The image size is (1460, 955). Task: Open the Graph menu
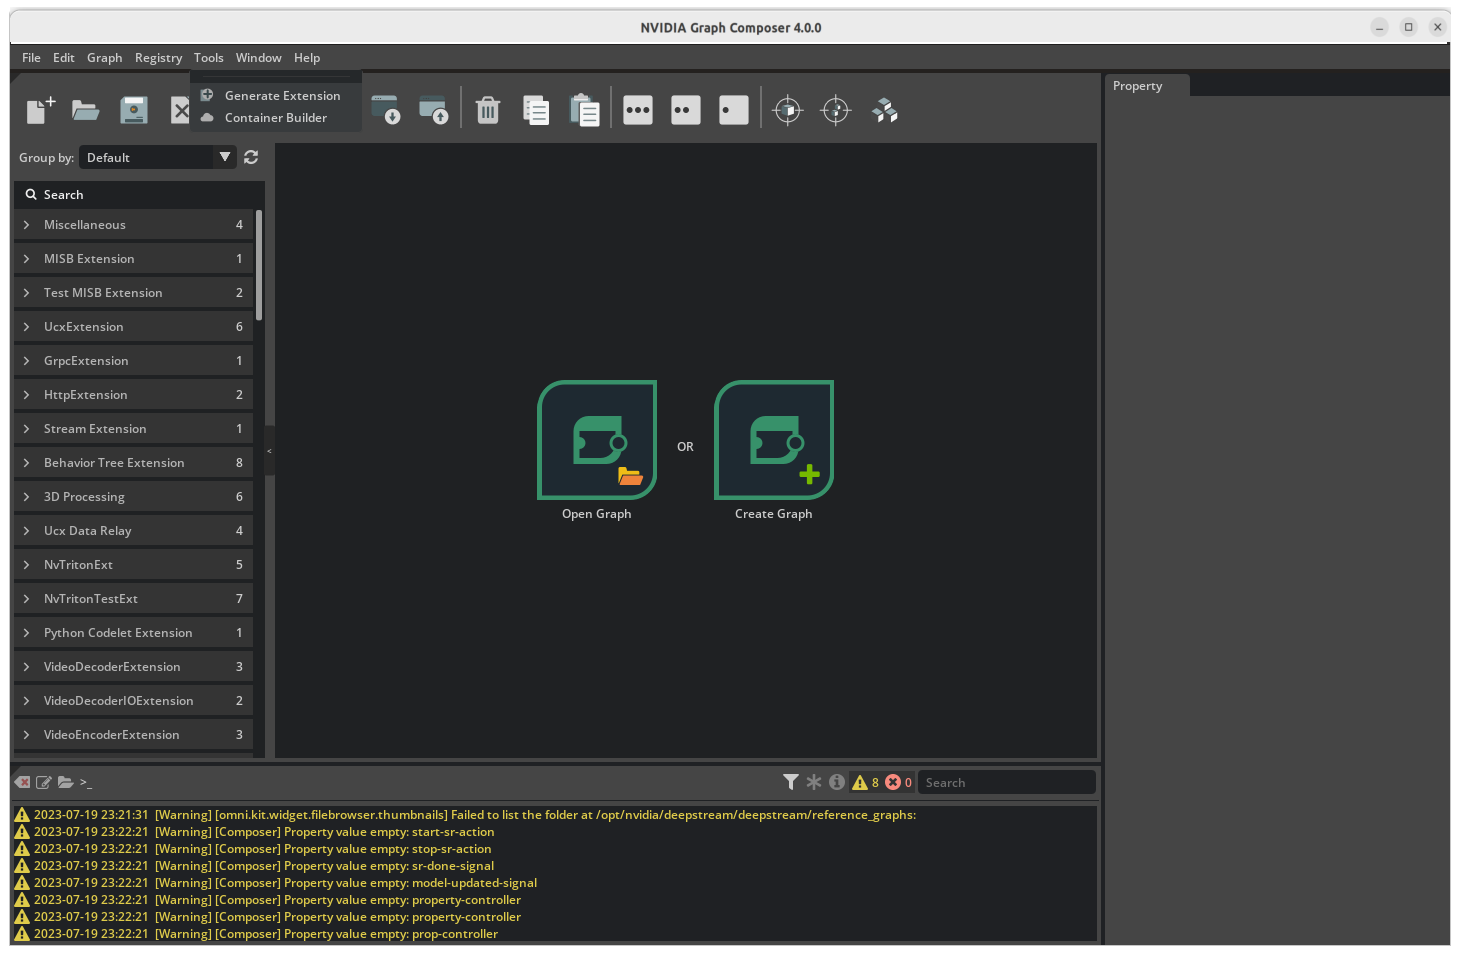pos(105,58)
